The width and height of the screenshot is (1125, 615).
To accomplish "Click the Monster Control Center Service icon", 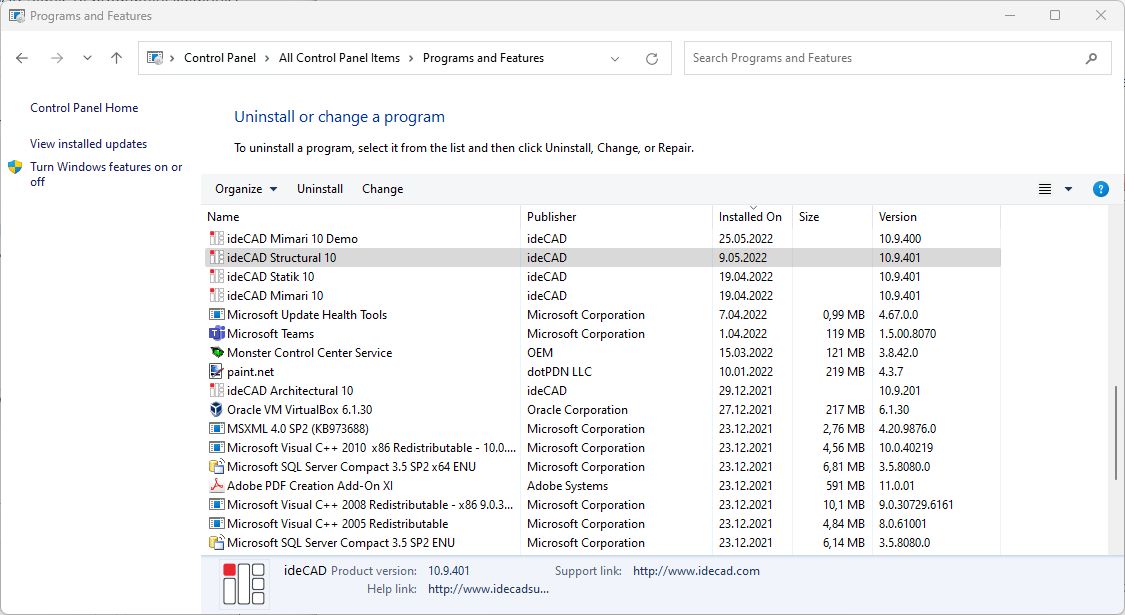I will click(x=217, y=353).
